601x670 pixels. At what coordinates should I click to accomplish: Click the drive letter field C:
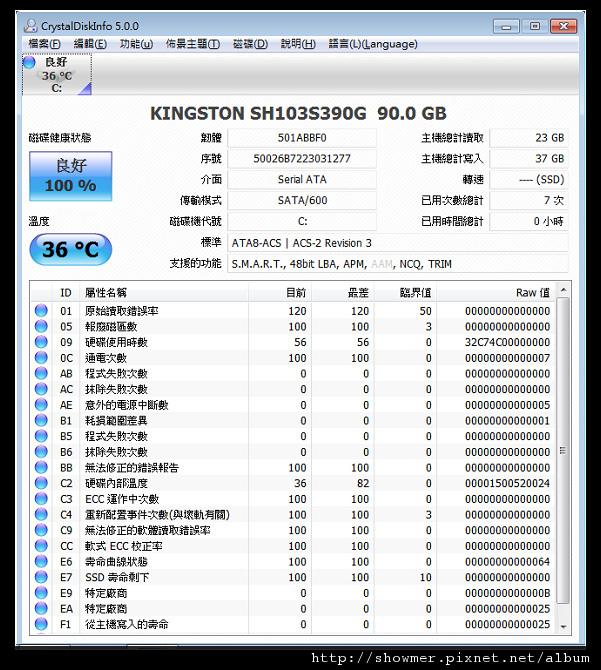pyautogui.click(x=302, y=221)
